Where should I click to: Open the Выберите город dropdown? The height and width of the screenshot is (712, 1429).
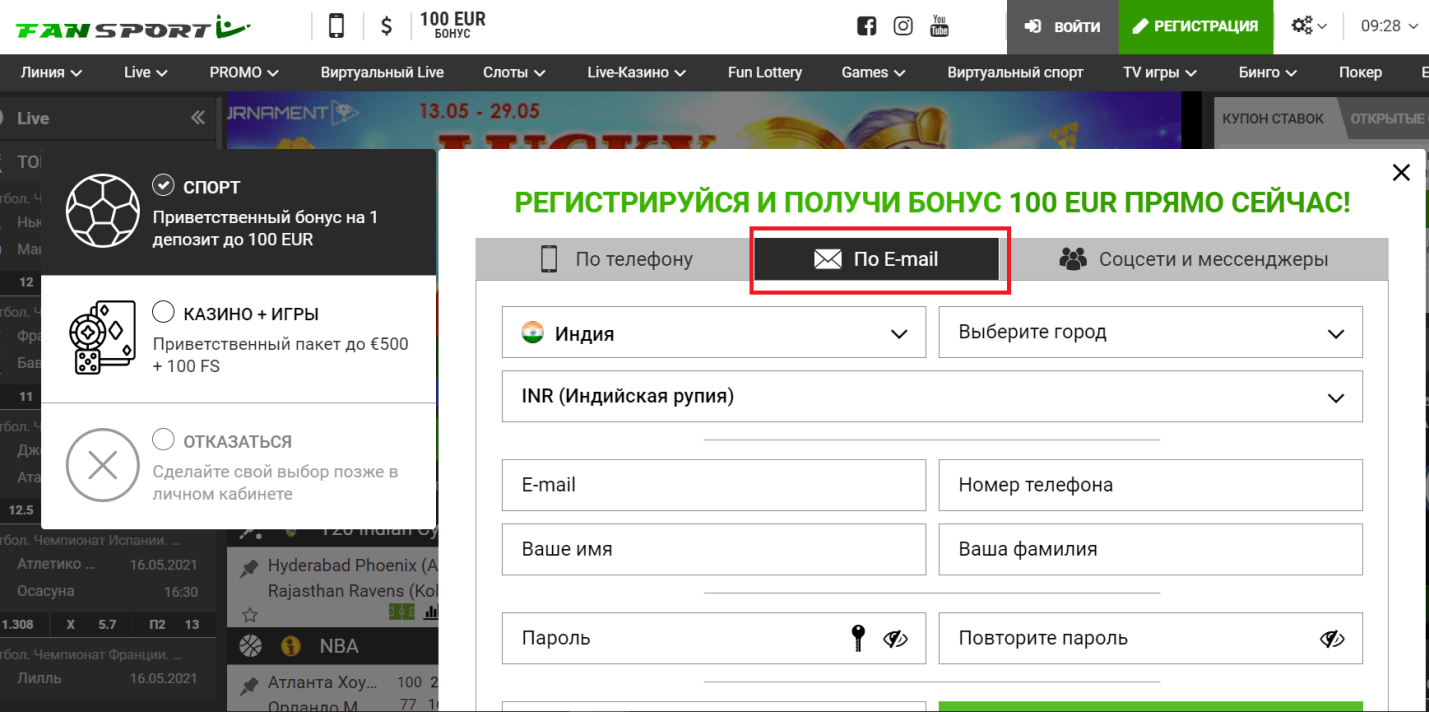click(x=1150, y=333)
